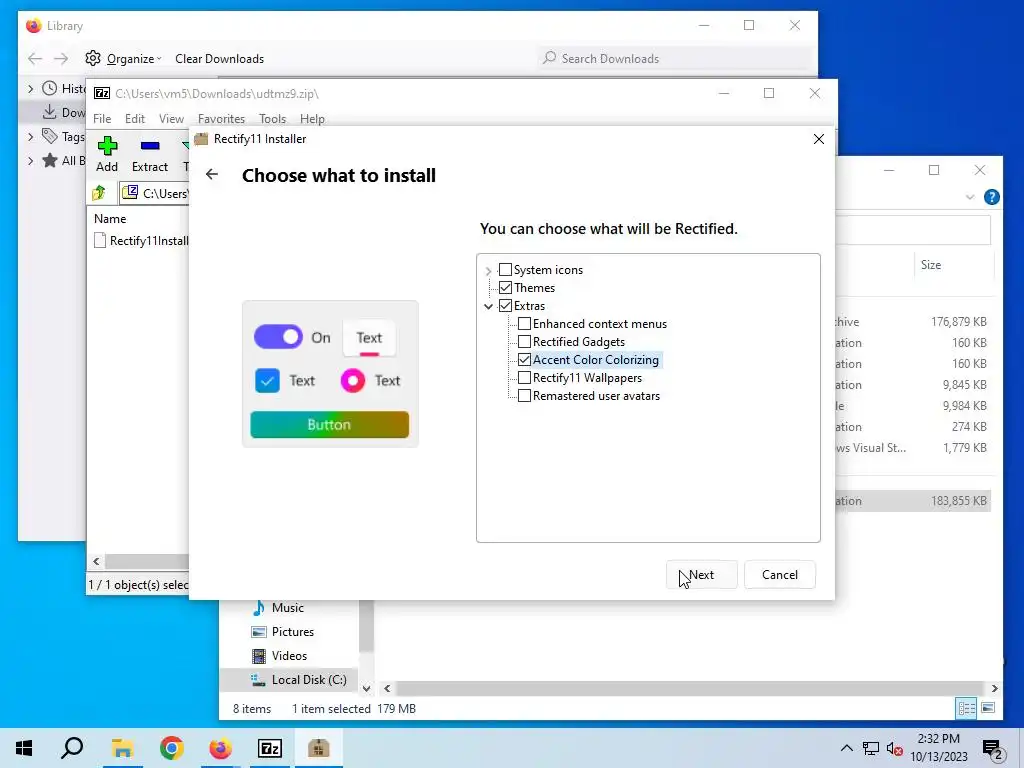Open the Windows Start menu
The height and width of the screenshot is (768, 1024).
click(24, 748)
